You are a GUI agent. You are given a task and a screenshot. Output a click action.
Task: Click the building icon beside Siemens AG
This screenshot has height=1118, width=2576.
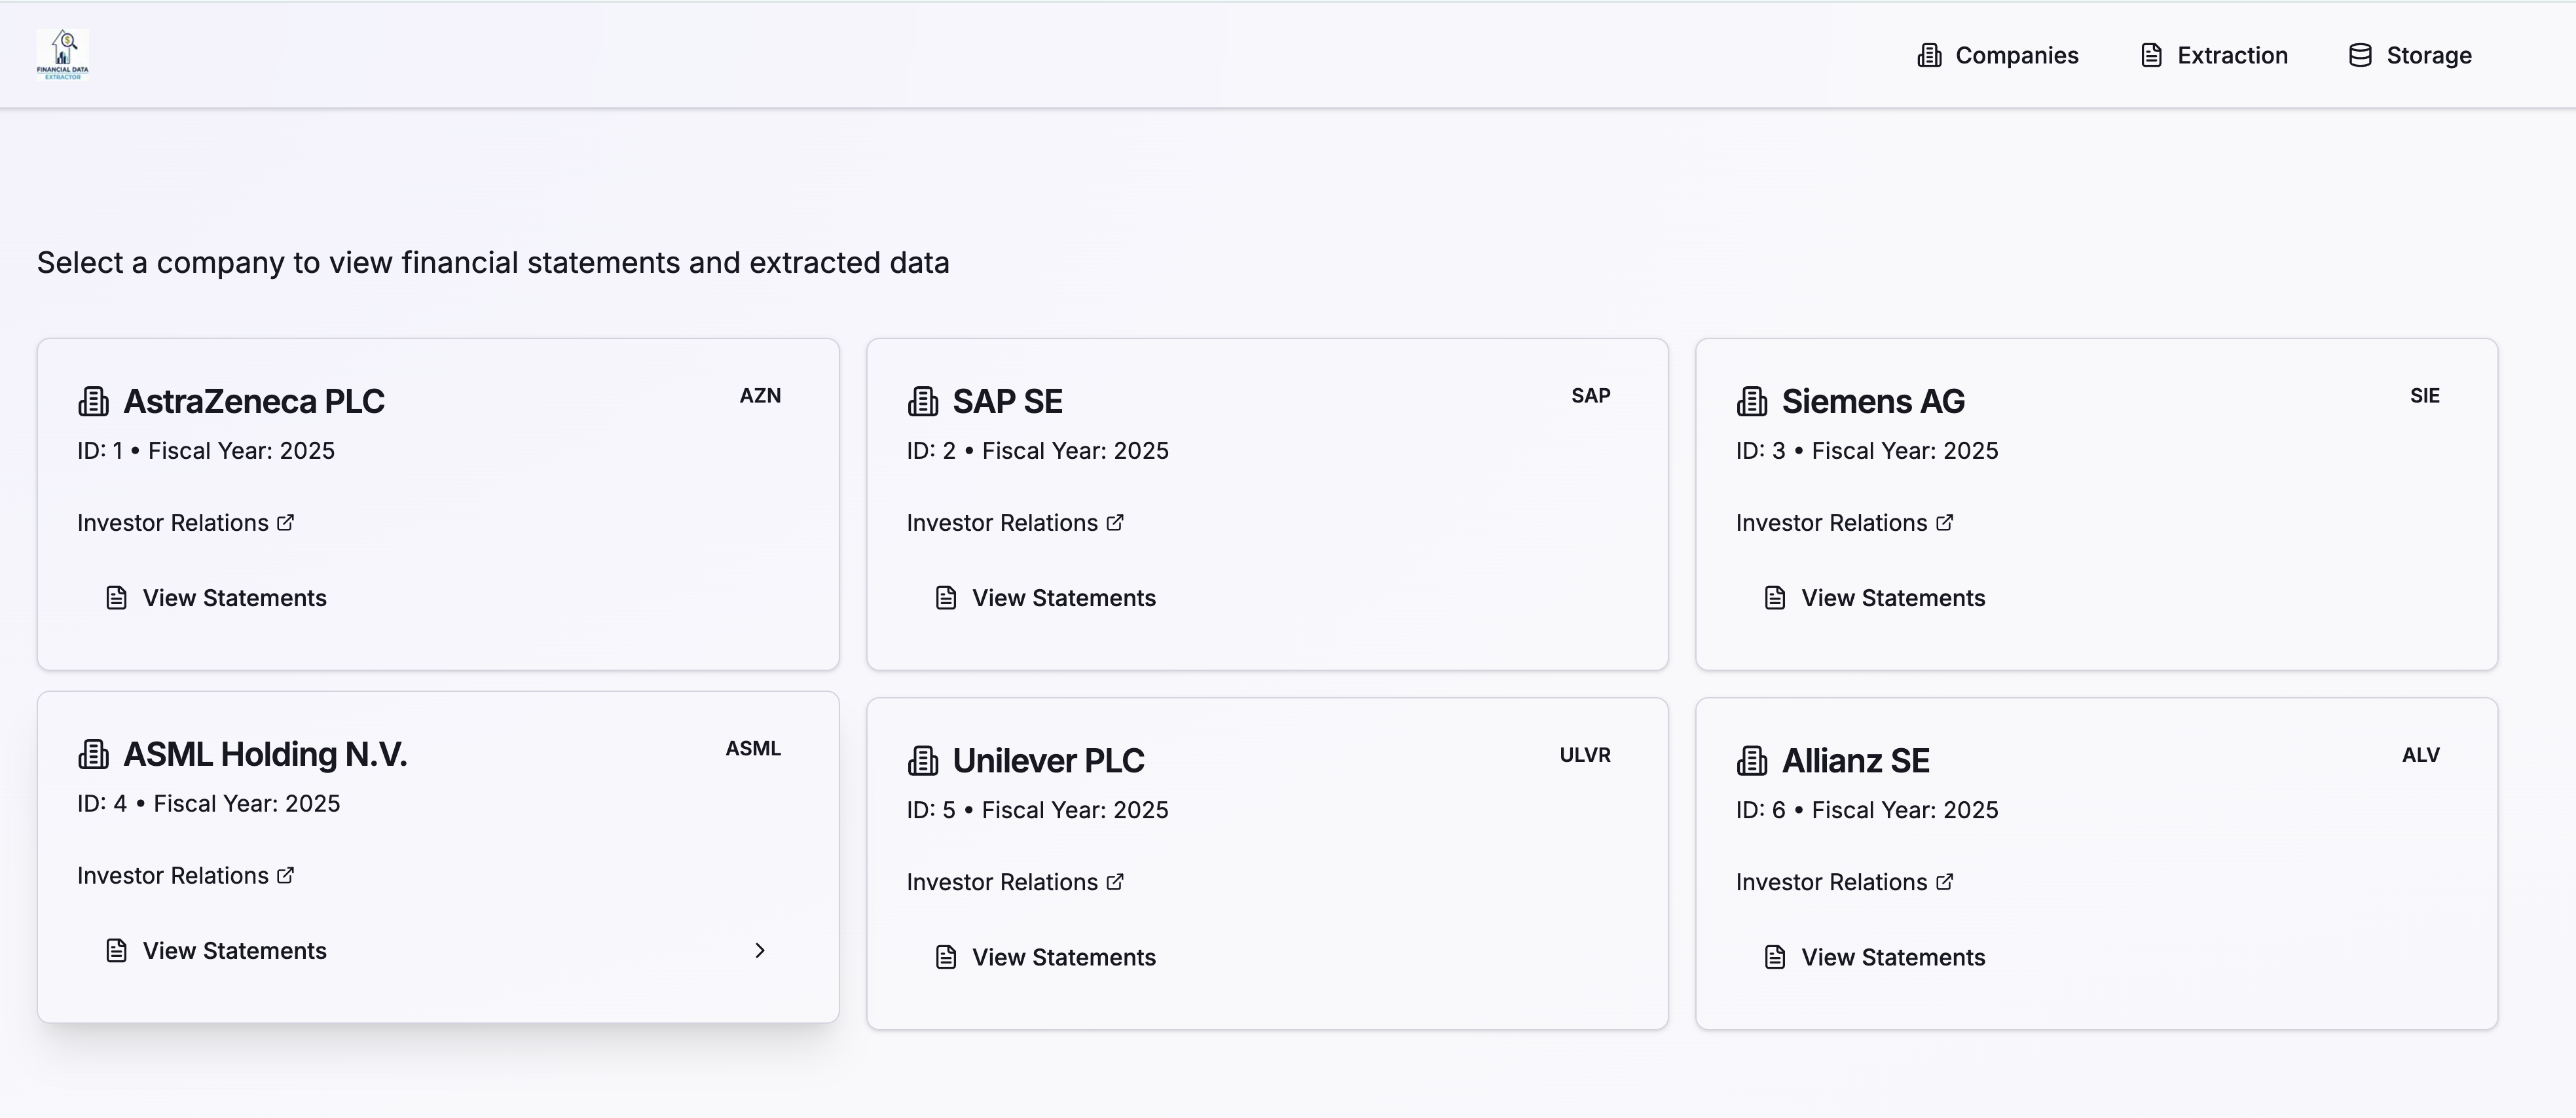coord(1752,402)
